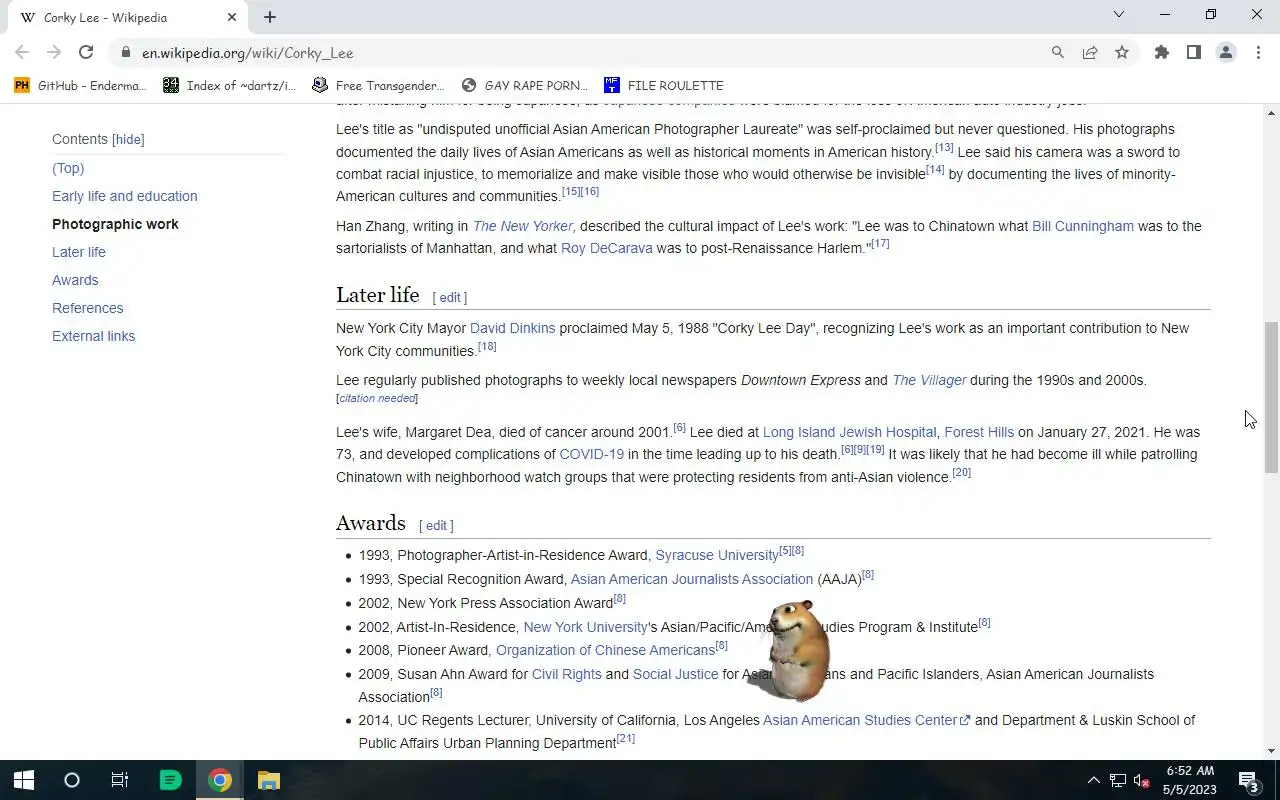Open a new tab with the plus button
This screenshot has width=1280, height=800.
click(x=270, y=17)
